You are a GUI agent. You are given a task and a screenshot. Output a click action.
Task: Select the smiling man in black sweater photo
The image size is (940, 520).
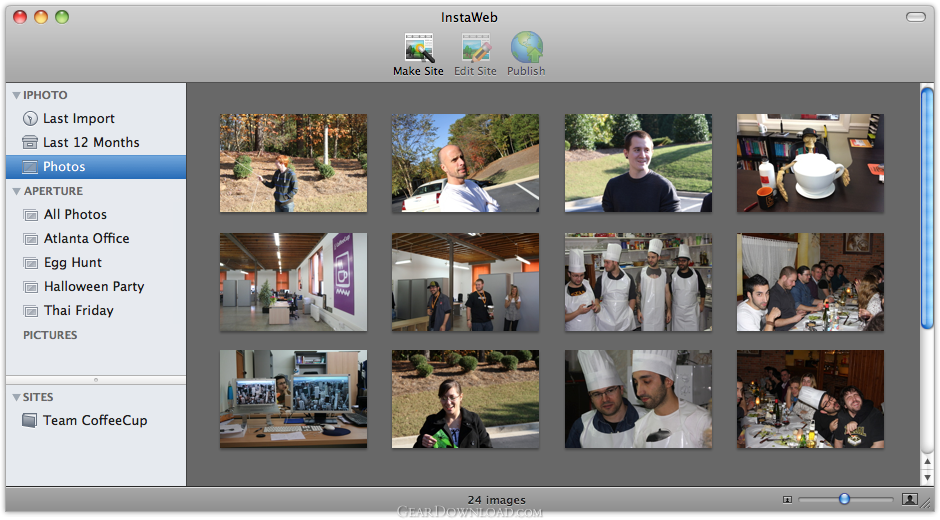click(638, 163)
